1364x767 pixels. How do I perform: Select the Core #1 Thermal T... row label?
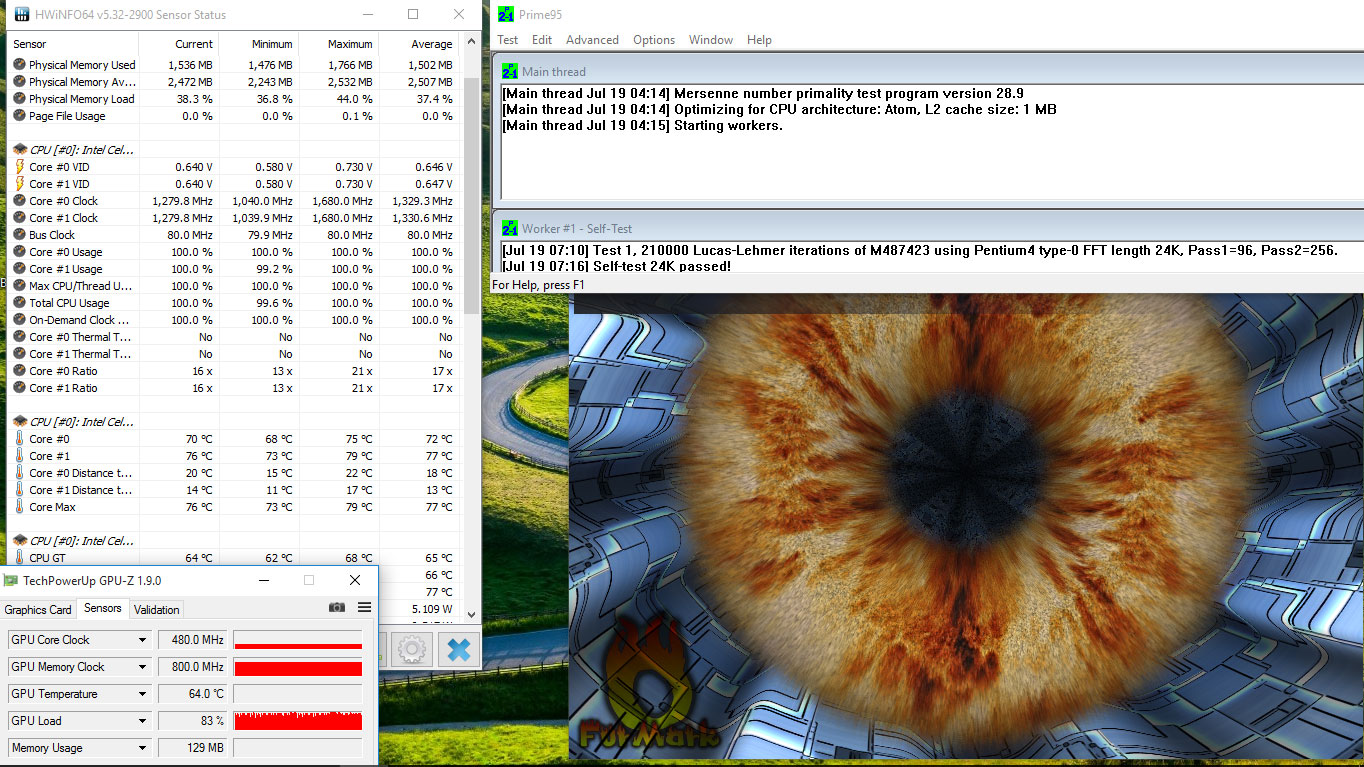click(x=80, y=354)
